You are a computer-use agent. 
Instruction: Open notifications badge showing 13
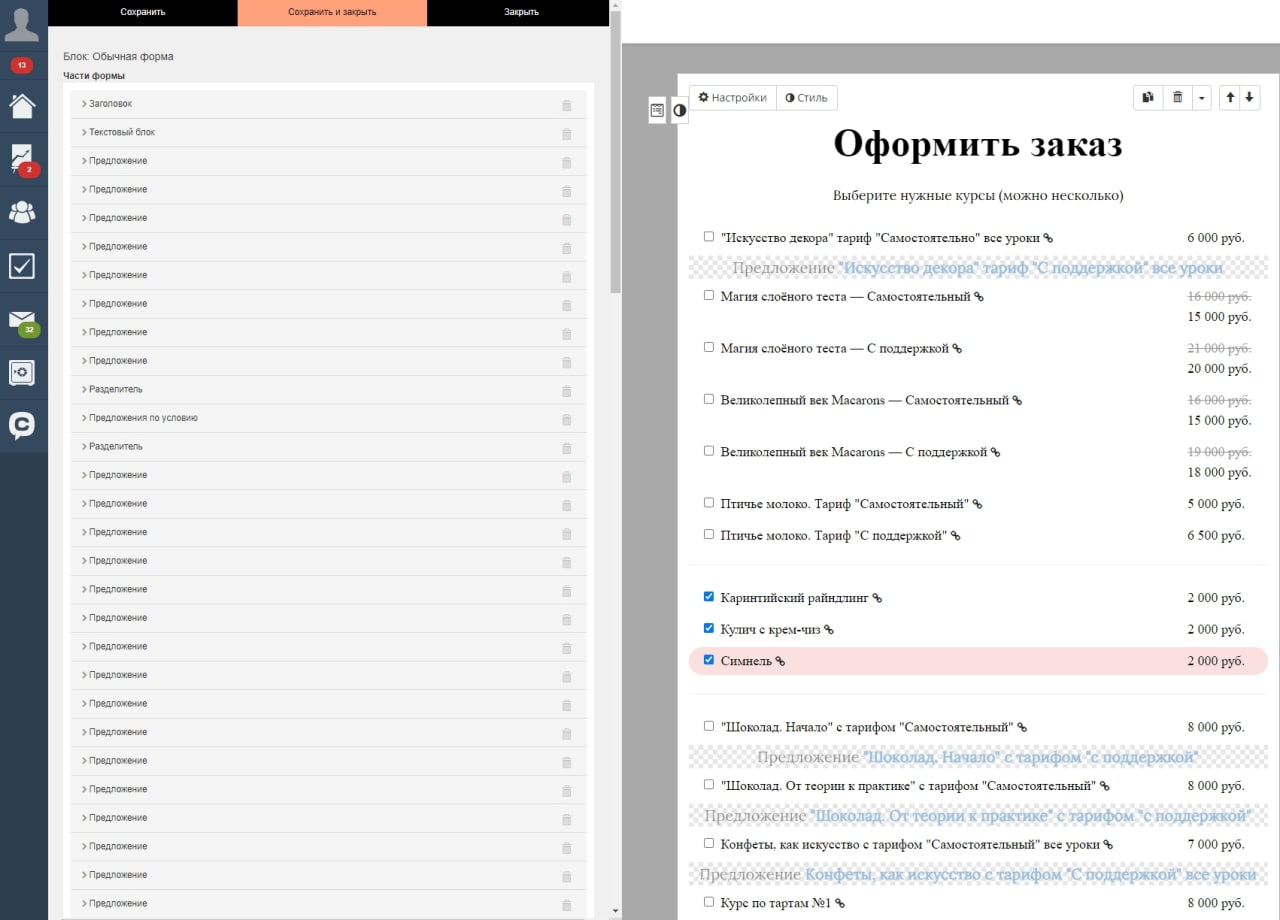(22, 65)
